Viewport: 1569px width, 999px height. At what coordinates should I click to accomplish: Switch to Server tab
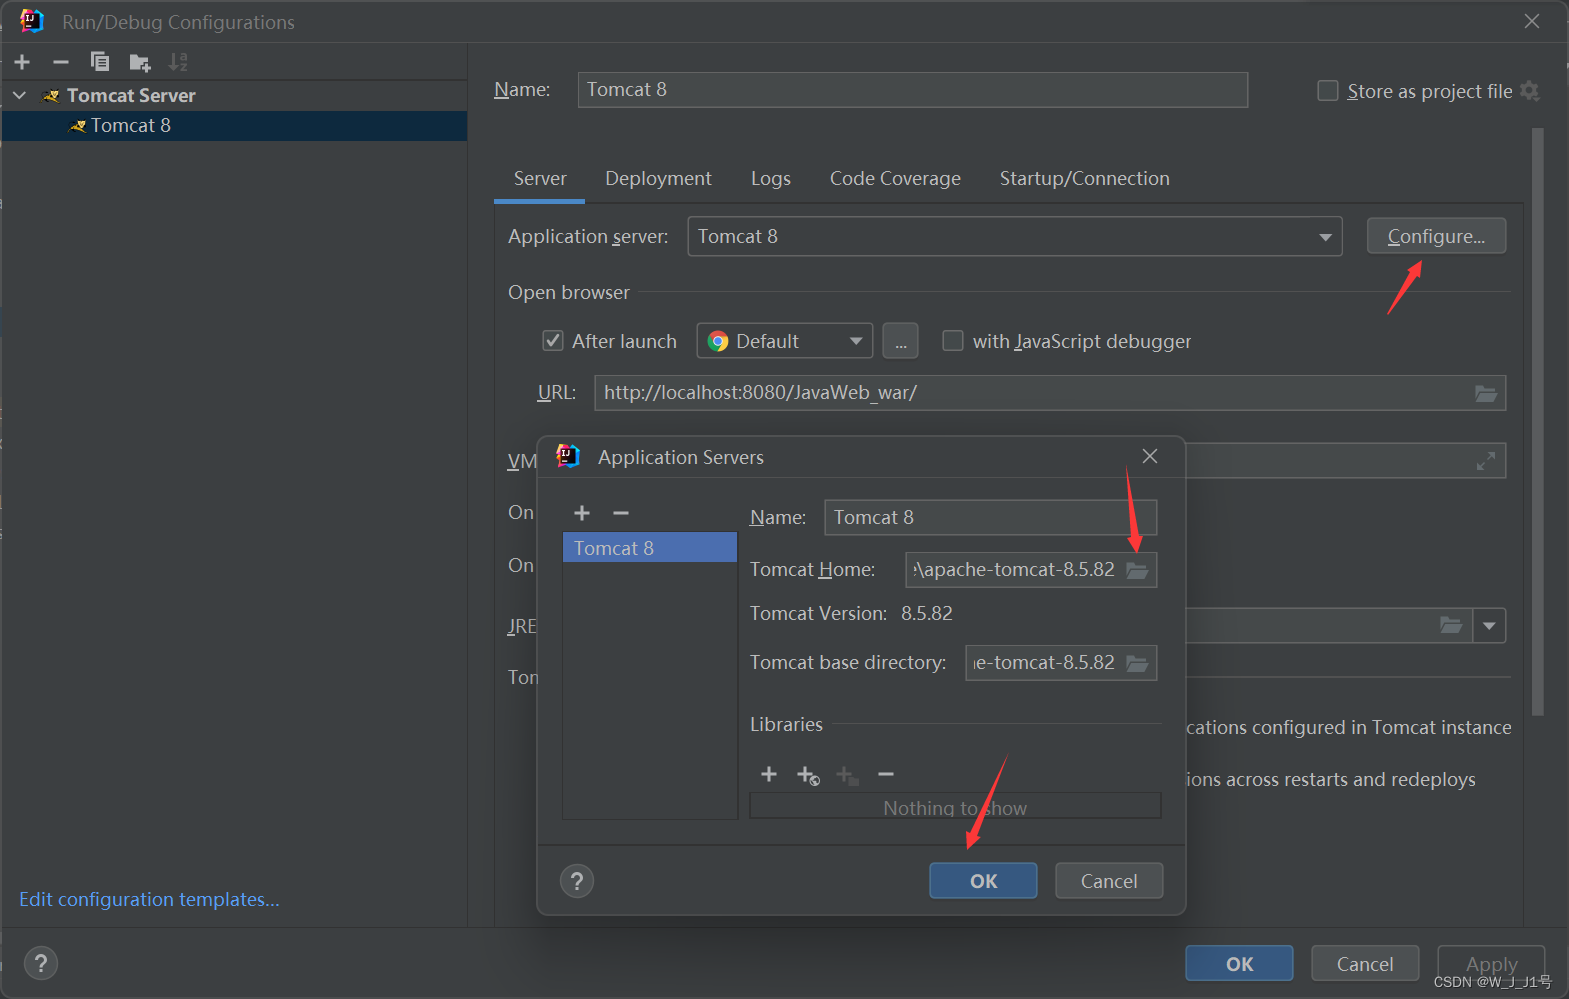[540, 178]
